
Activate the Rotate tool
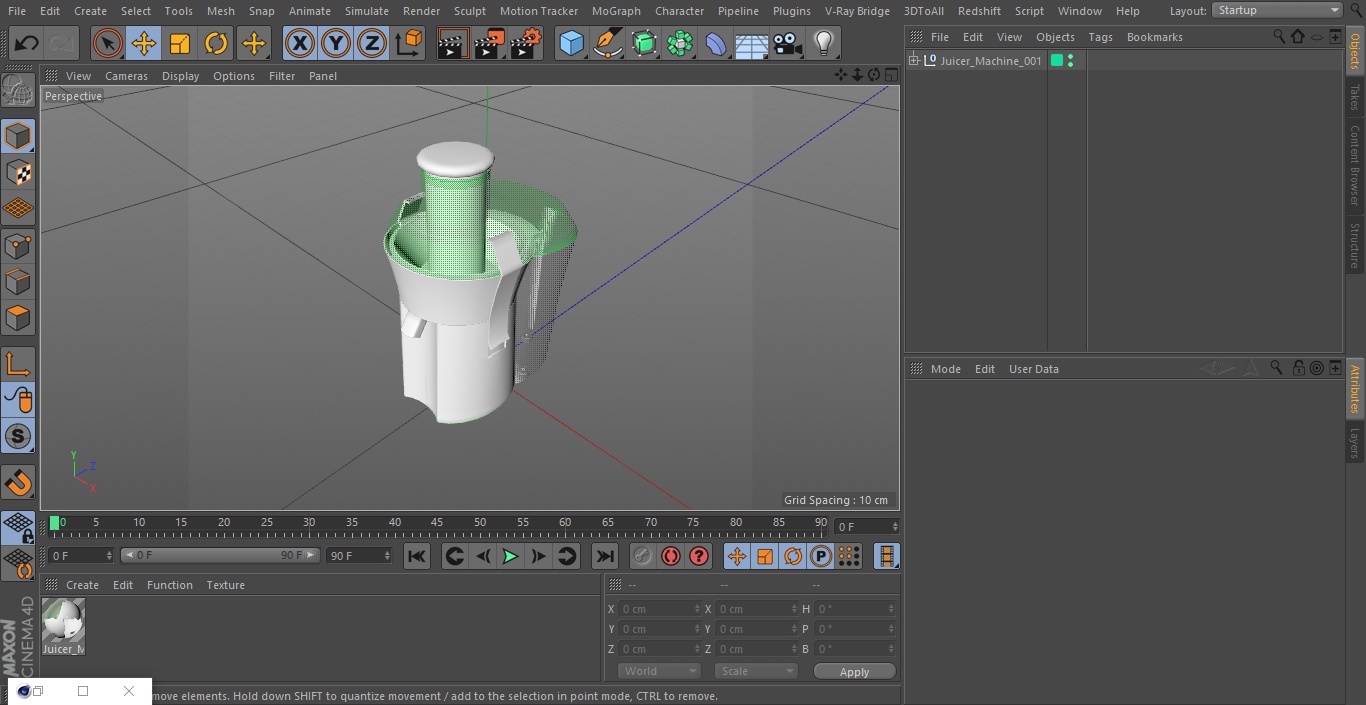tap(216, 43)
